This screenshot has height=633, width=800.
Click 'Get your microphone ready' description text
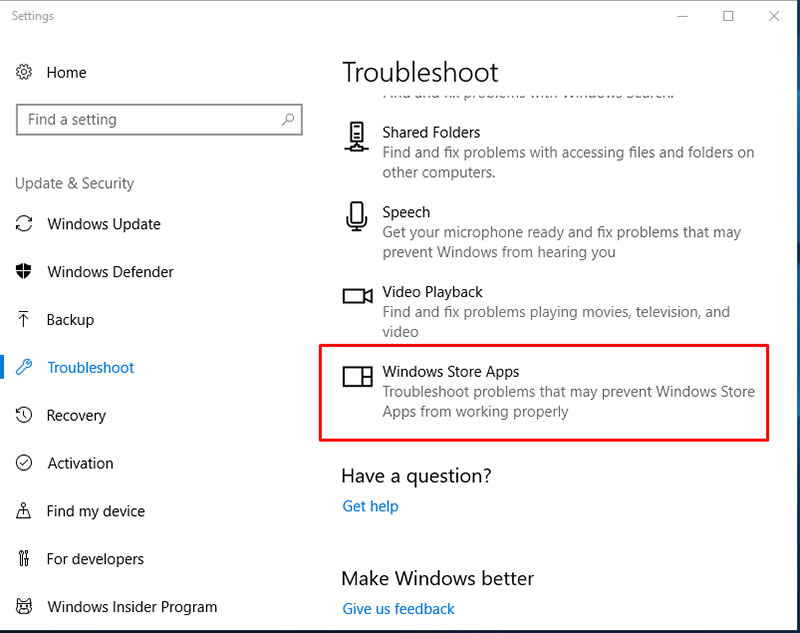point(562,242)
